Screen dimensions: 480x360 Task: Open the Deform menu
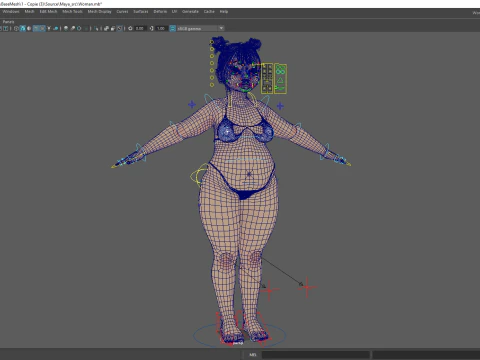[160, 11]
